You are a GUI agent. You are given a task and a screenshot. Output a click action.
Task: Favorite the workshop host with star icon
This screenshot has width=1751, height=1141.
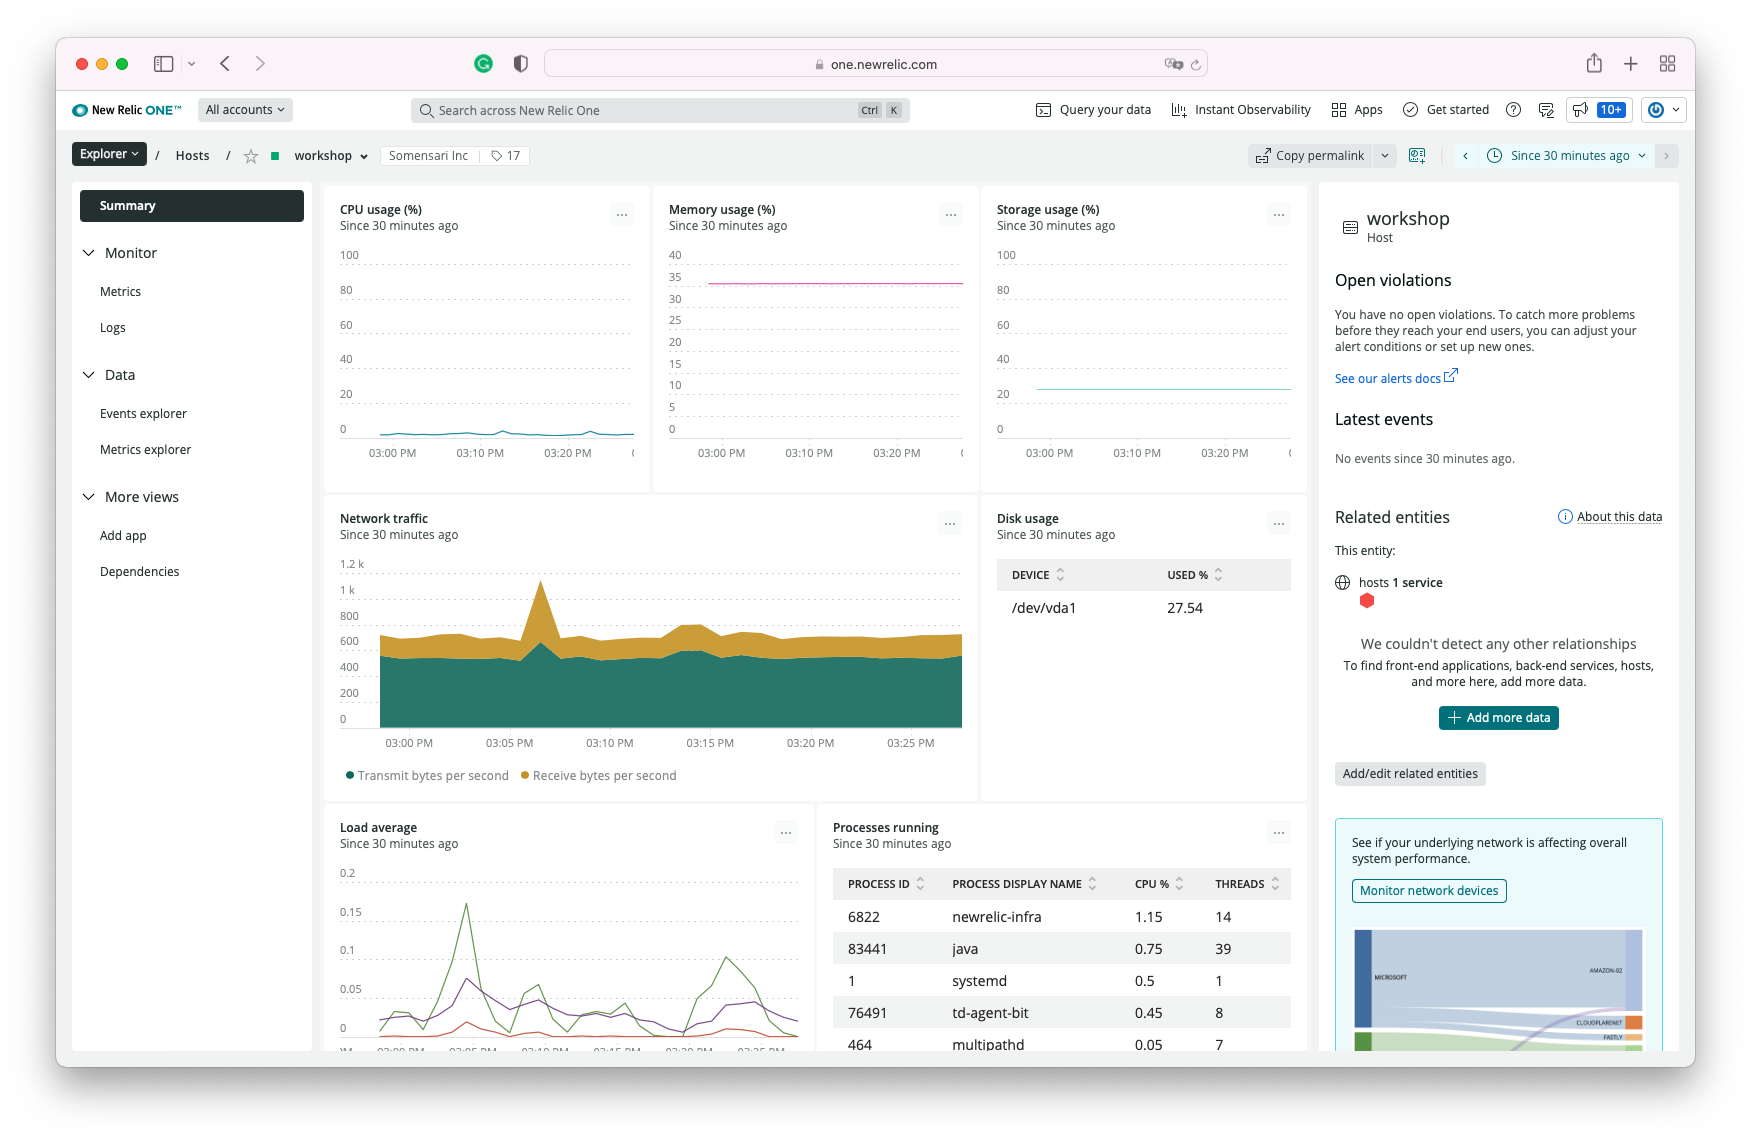[251, 156]
